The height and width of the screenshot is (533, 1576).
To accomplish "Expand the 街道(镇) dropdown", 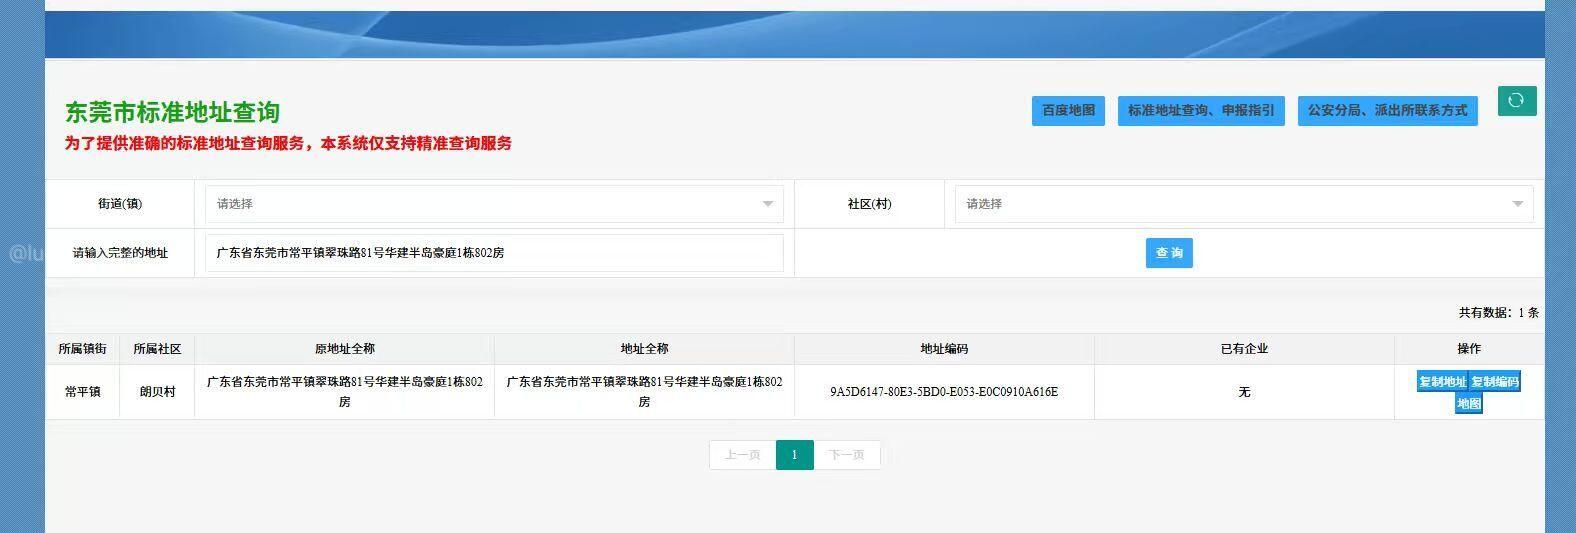I will tap(494, 204).
